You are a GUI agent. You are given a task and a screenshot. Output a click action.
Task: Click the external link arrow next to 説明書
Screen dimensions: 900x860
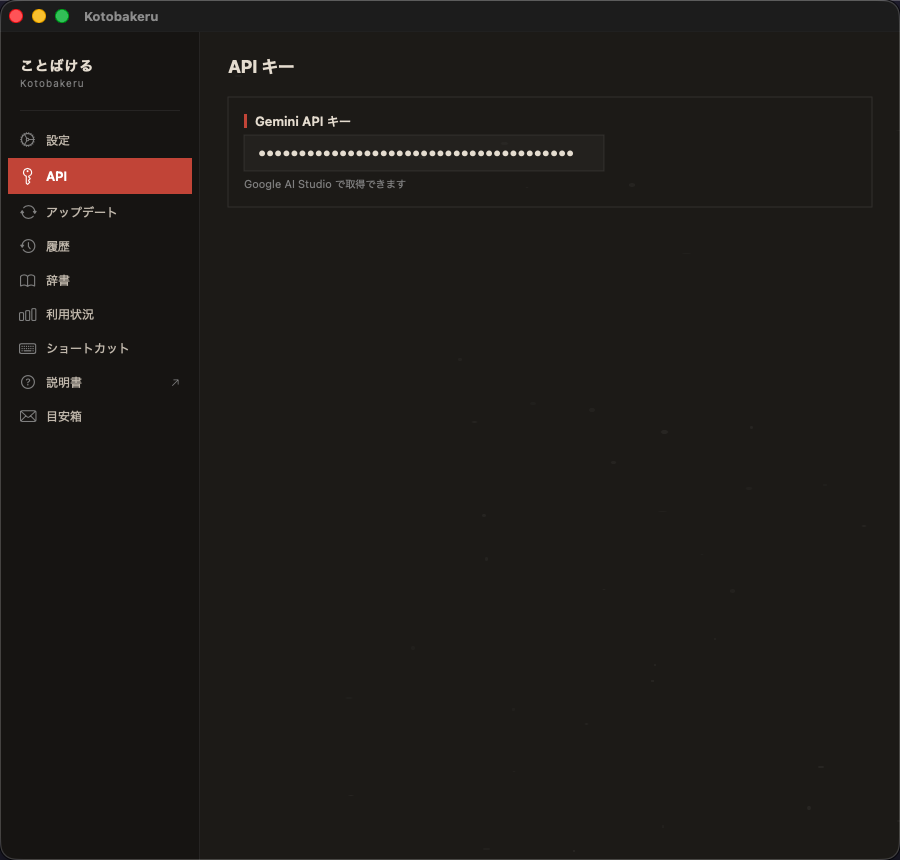175,382
